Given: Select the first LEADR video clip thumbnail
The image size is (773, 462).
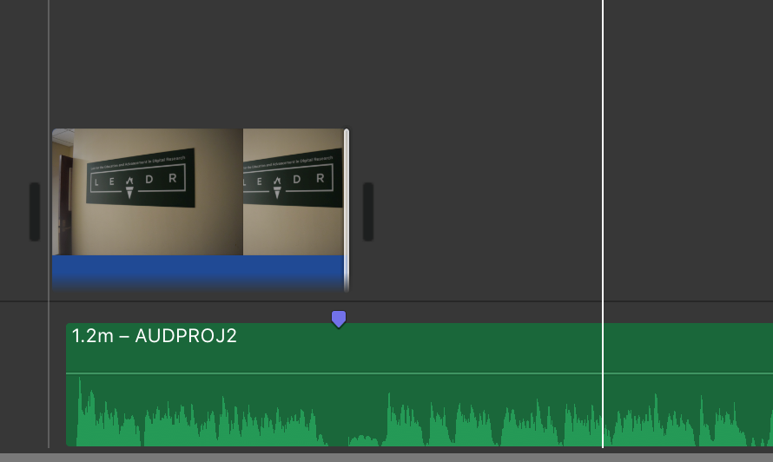Looking at the screenshot, I should tap(147, 192).
